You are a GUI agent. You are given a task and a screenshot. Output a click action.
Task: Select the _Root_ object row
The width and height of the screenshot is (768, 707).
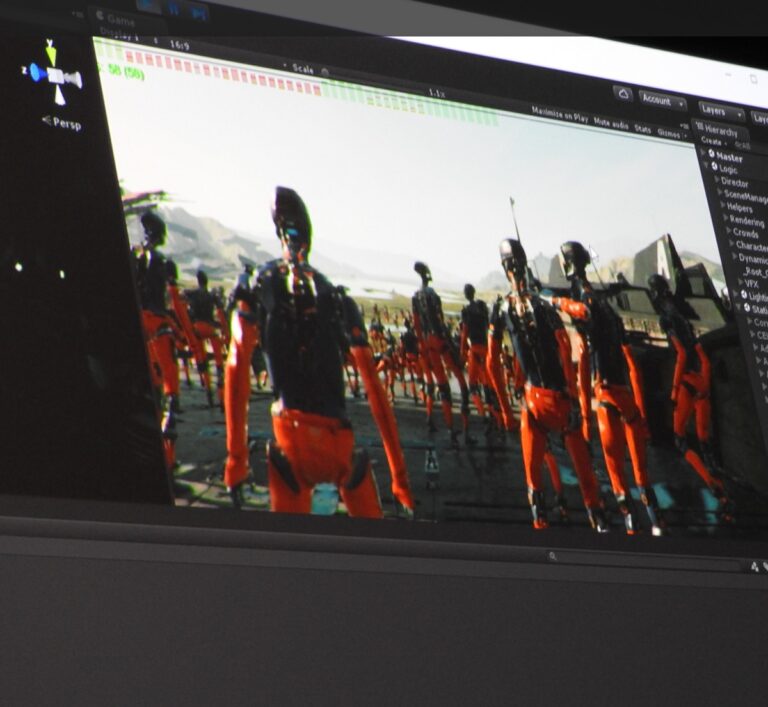click(x=755, y=271)
